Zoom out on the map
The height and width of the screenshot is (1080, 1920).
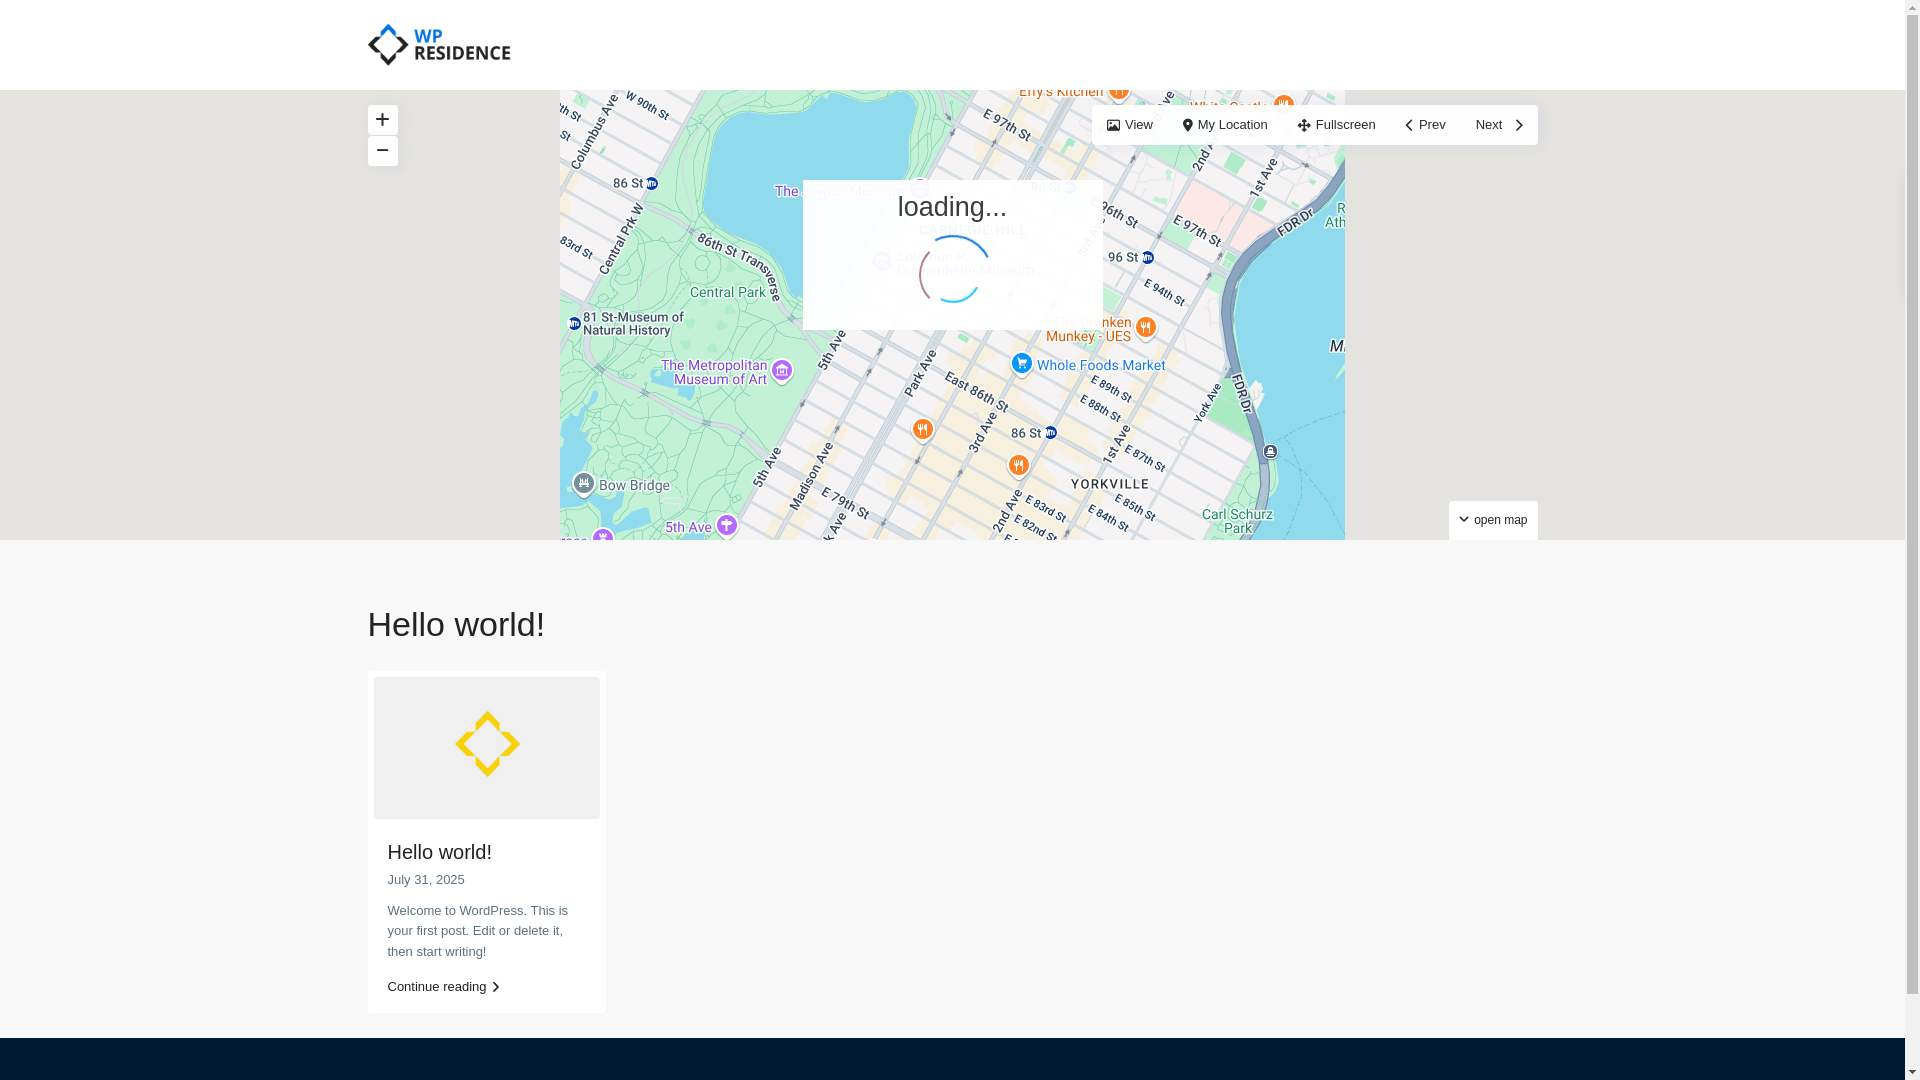point(382,151)
